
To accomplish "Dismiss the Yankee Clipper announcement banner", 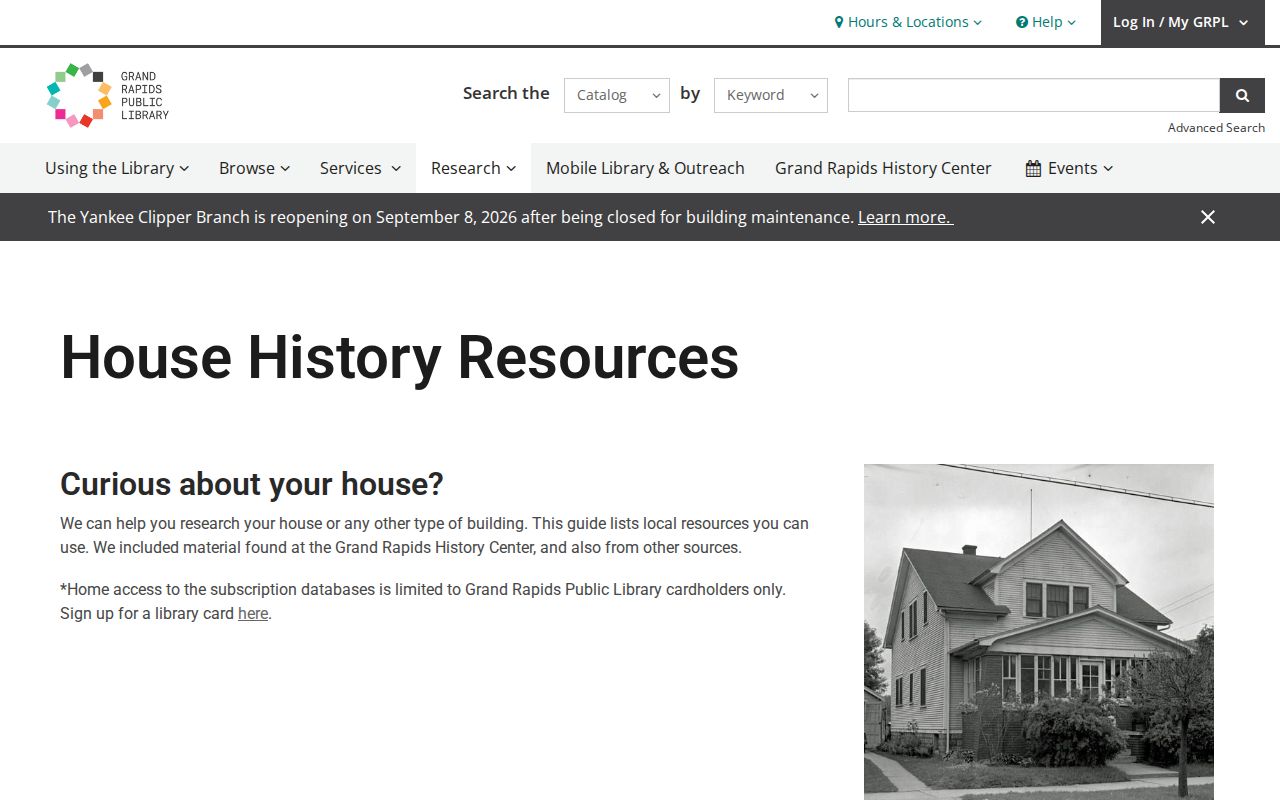I will point(1208,217).
